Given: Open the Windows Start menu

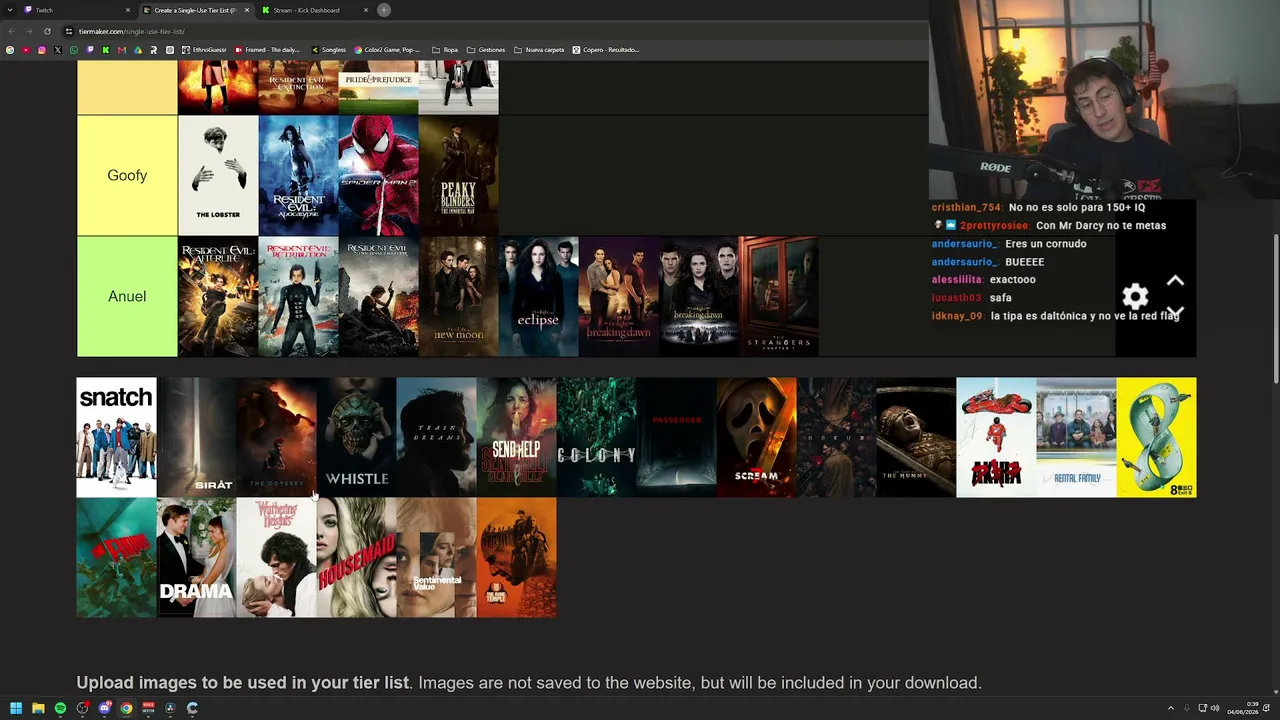Looking at the screenshot, I should [x=16, y=708].
